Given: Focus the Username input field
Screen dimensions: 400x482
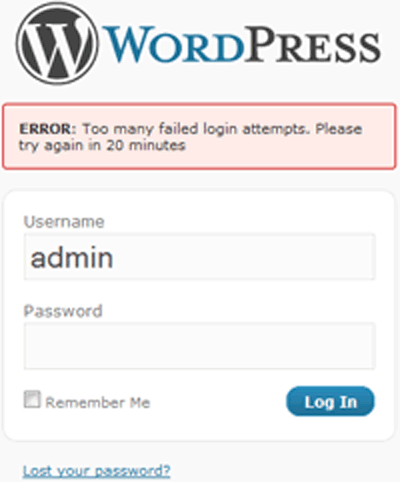Looking at the screenshot, I should pyautogui.click(x=200, y=257).
